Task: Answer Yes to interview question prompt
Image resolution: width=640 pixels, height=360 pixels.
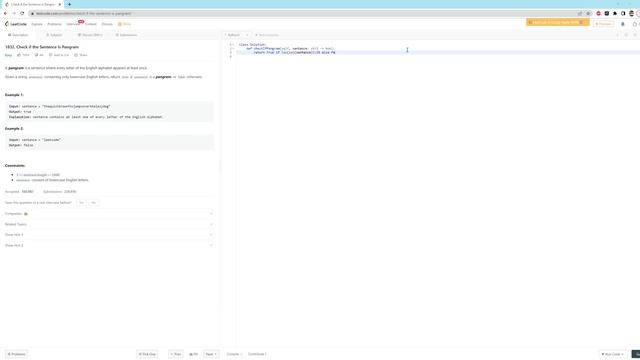Action: [81, 203]
